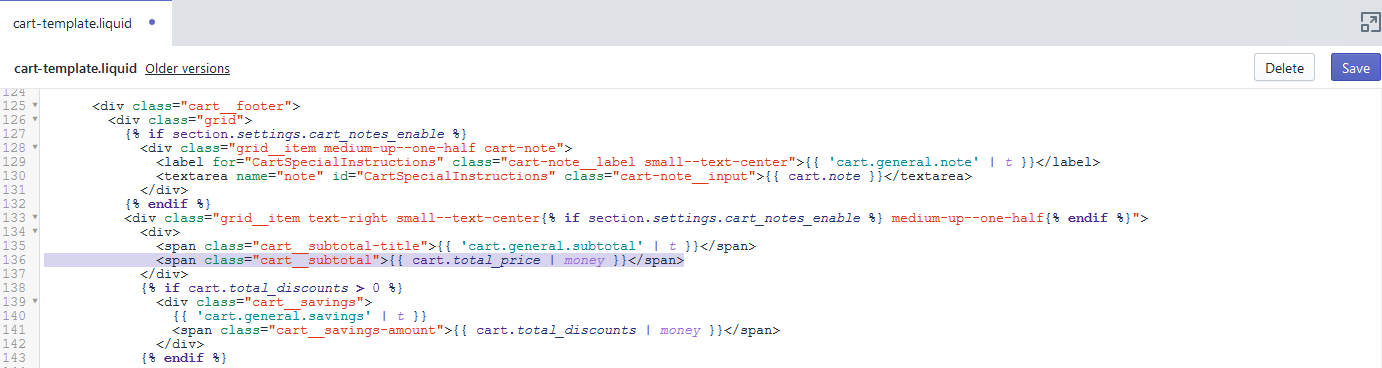Screen dimensions: 1382x368
Task: Collapse the code fold at line 128
Action: click(x=35, y=147)
